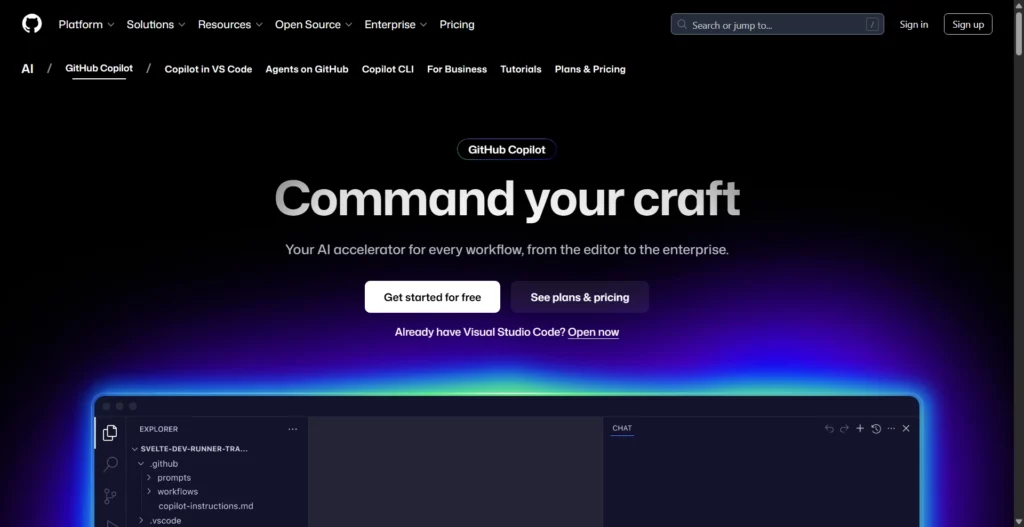Viewport: 1024px width, 527px height.
Task: Click the GitHub Copilot pill badge
Action: [507, 150]
